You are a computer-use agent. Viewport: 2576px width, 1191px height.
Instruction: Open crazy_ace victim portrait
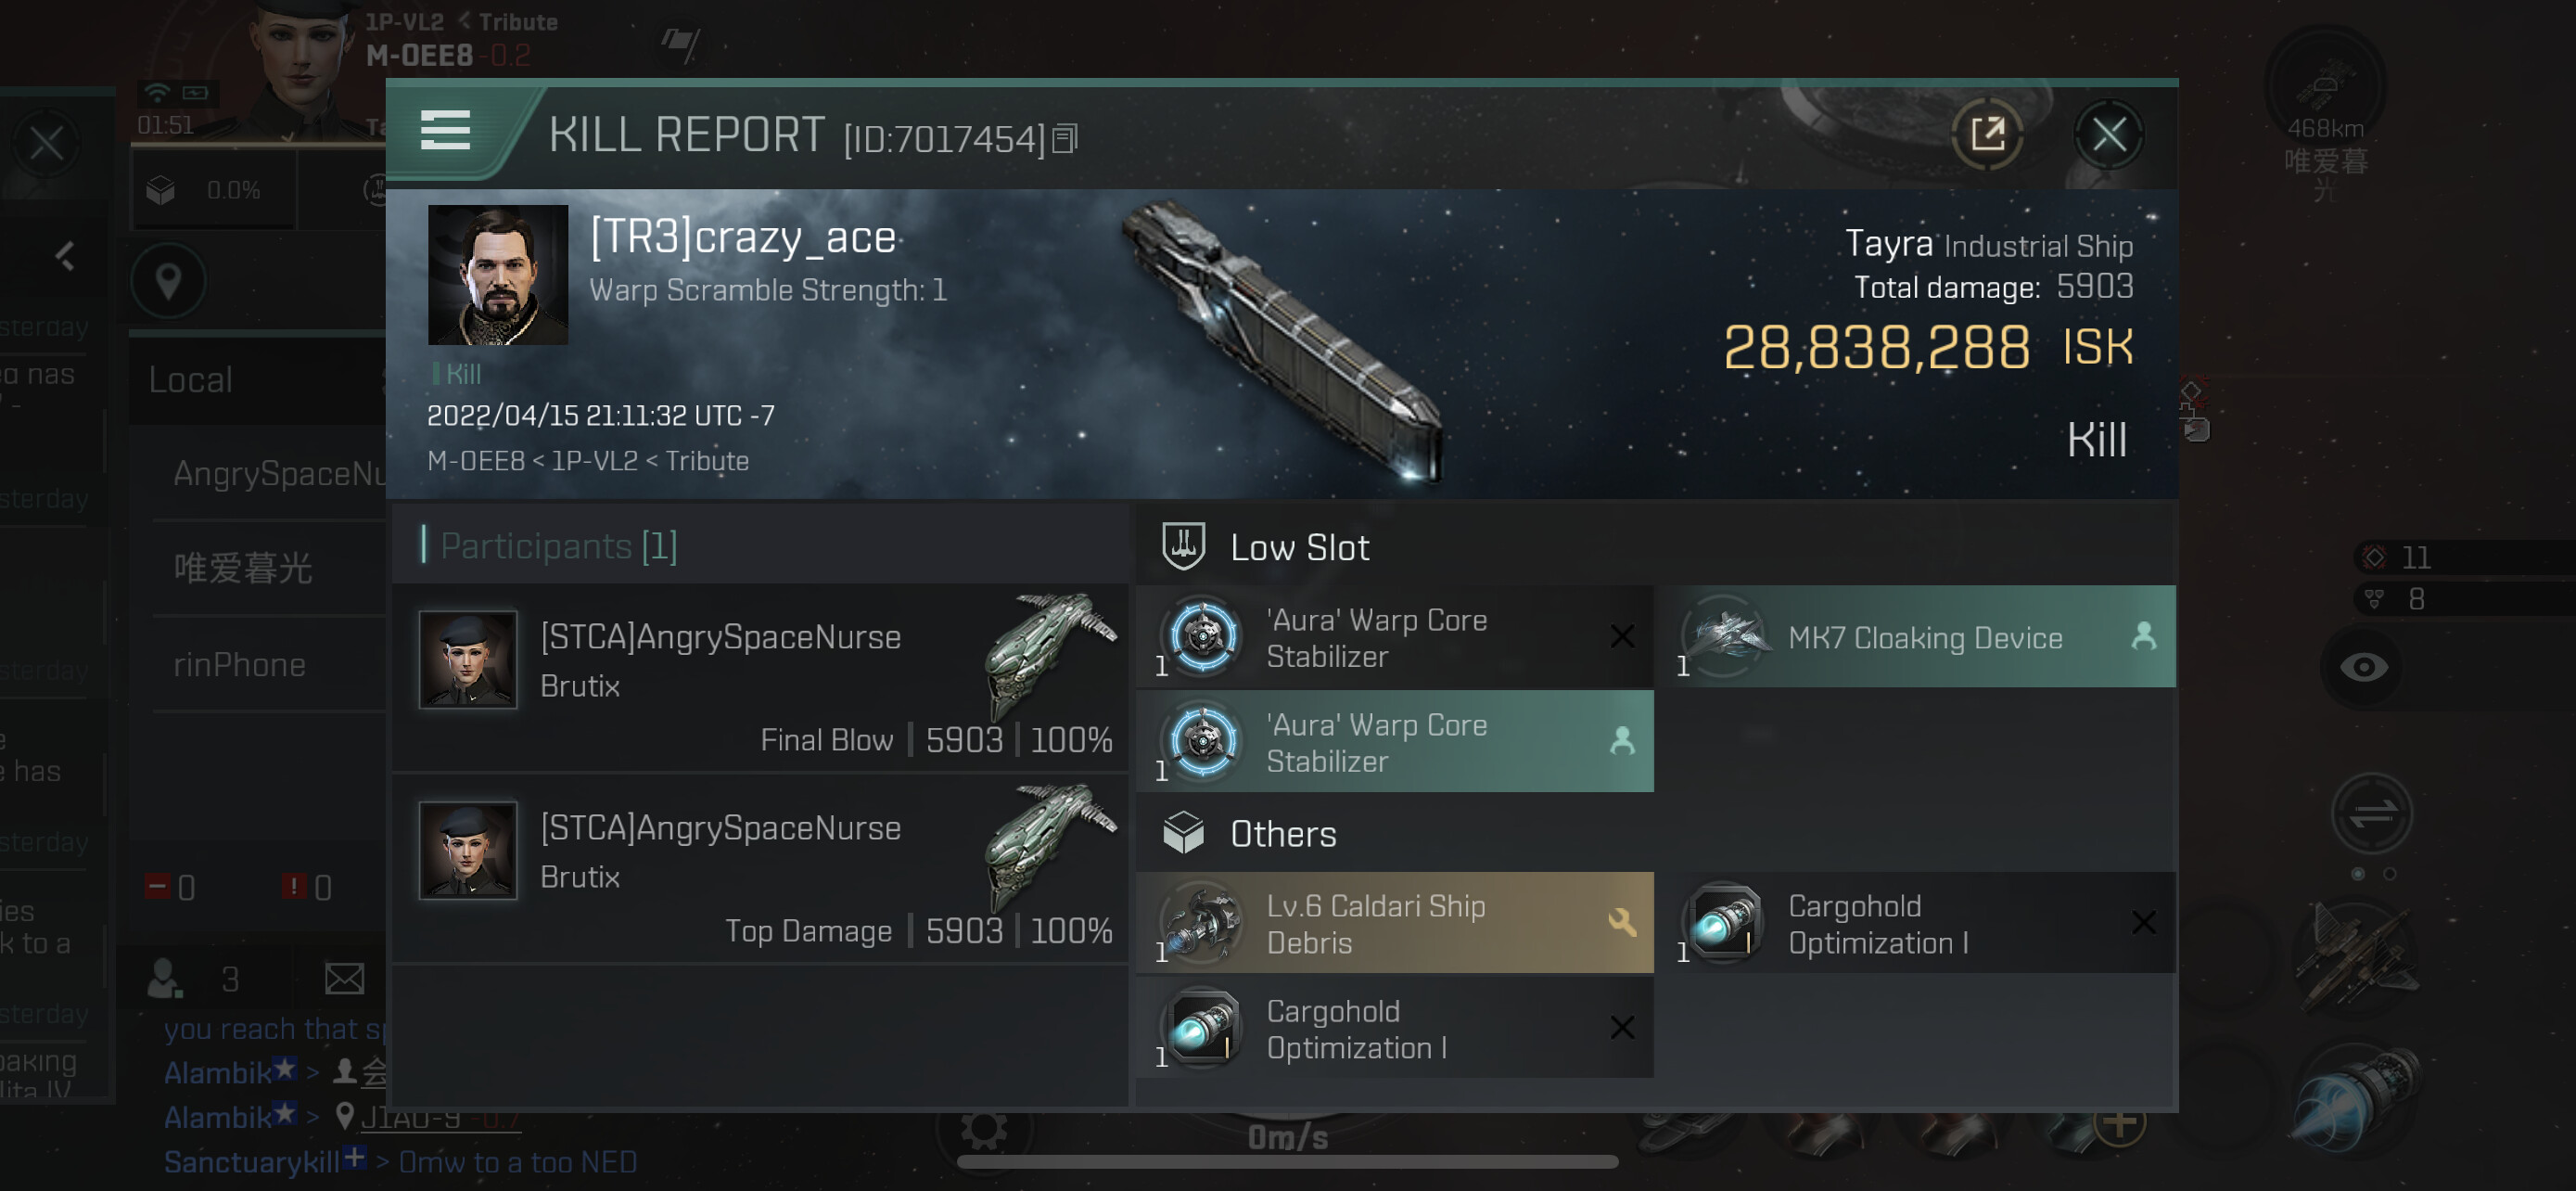point(498,275)
